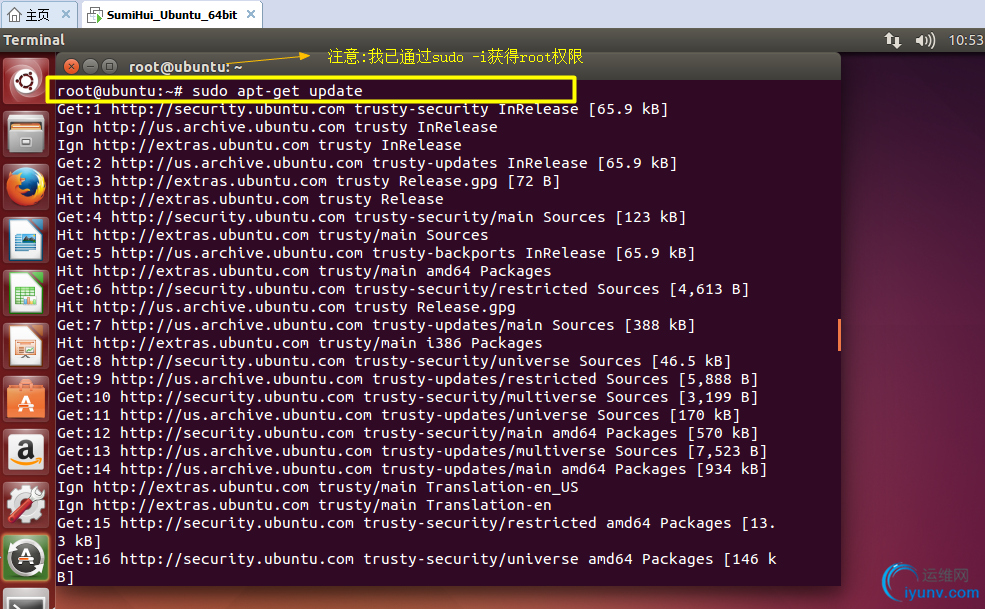Close the terminal window with red button
Screen dimensions: 985x609
[x=72, y=66]
